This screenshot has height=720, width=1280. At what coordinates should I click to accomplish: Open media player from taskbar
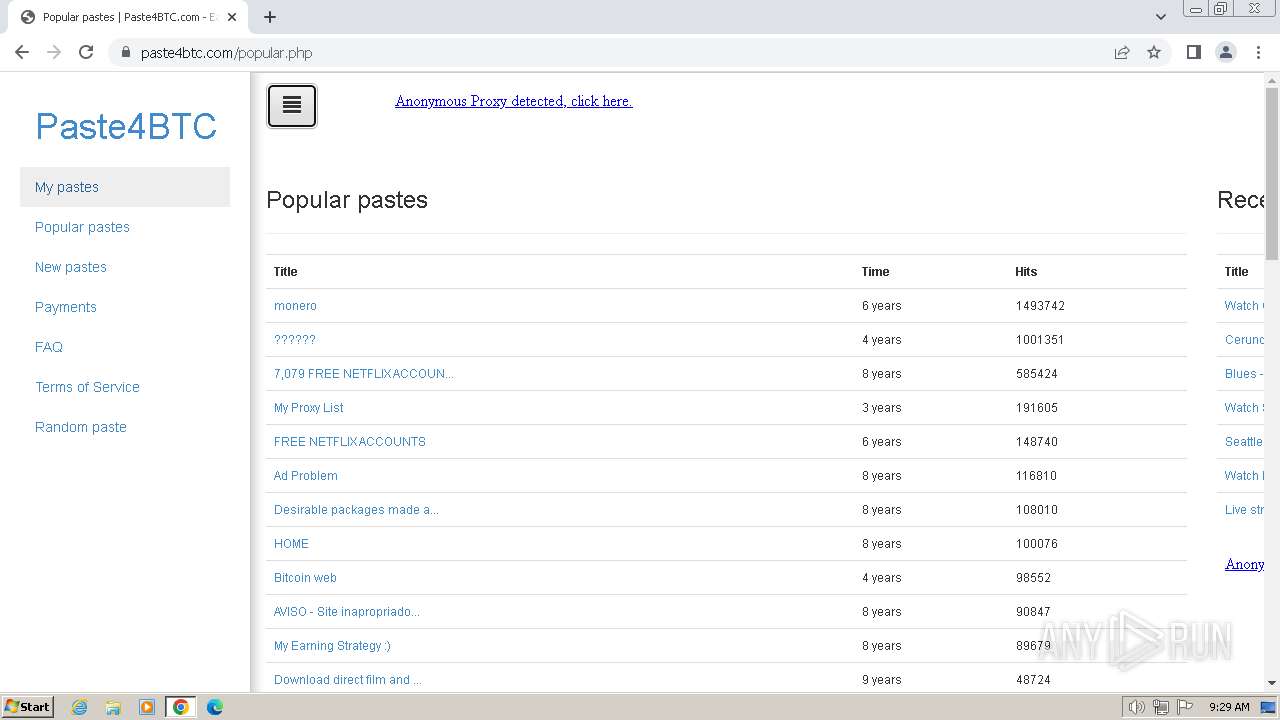pyautogui.click(x=147, y=707)
